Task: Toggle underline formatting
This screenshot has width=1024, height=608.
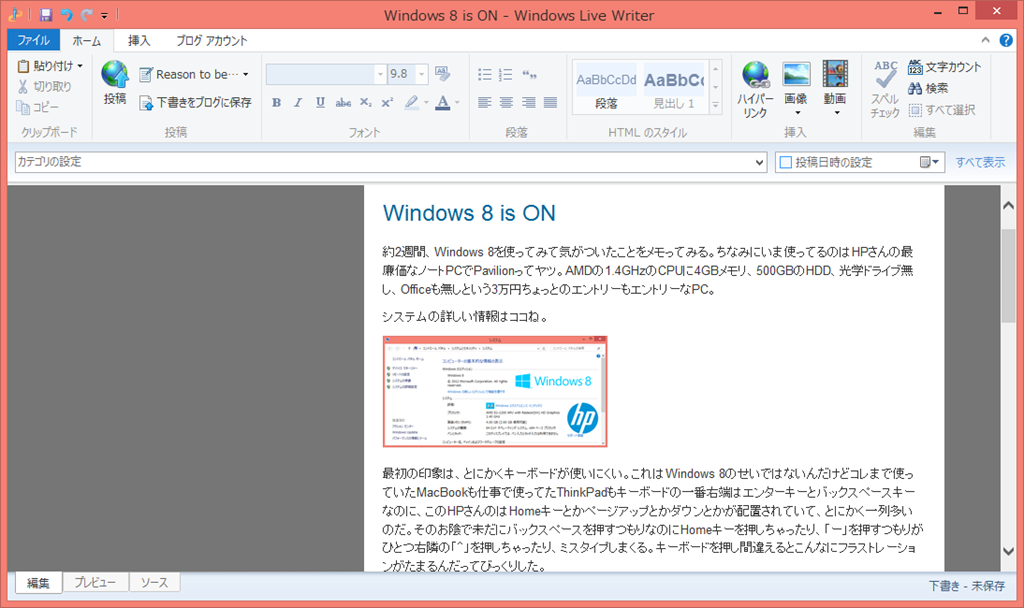Action: [x=320, y=103]
